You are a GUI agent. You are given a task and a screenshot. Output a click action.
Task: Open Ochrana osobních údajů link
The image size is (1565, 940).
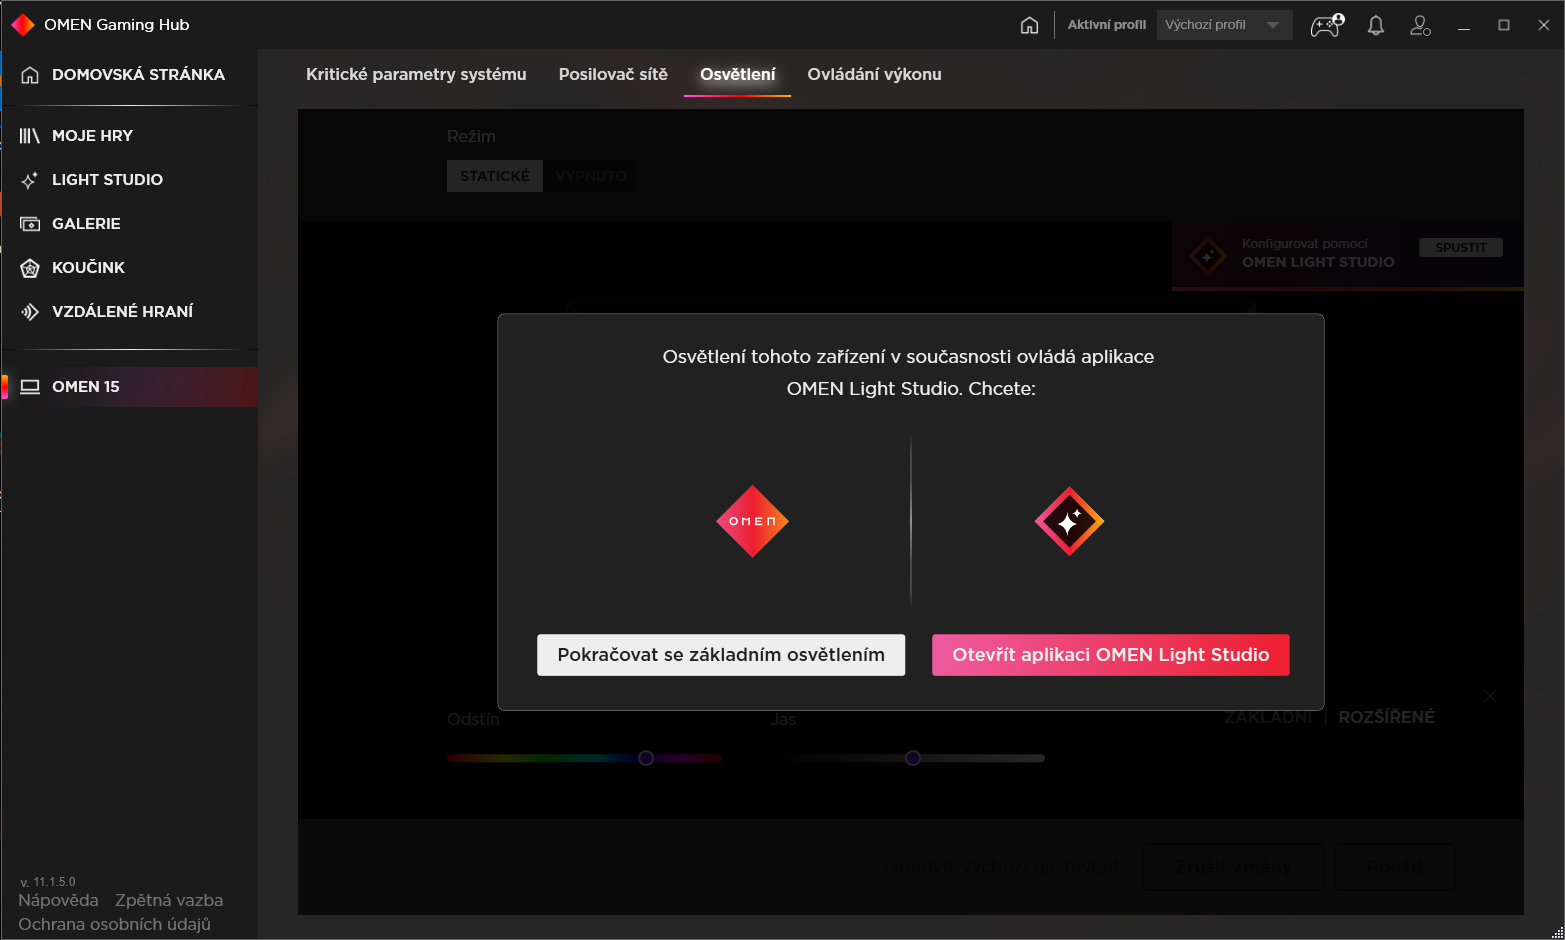(114, 924)
